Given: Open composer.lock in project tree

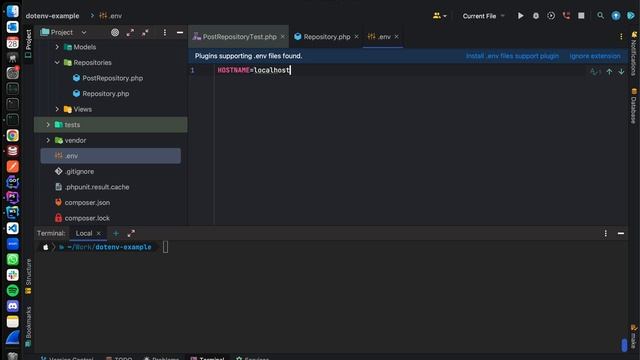Looking at the screenshot, I should pyautogui.click(x=82, y=218).
